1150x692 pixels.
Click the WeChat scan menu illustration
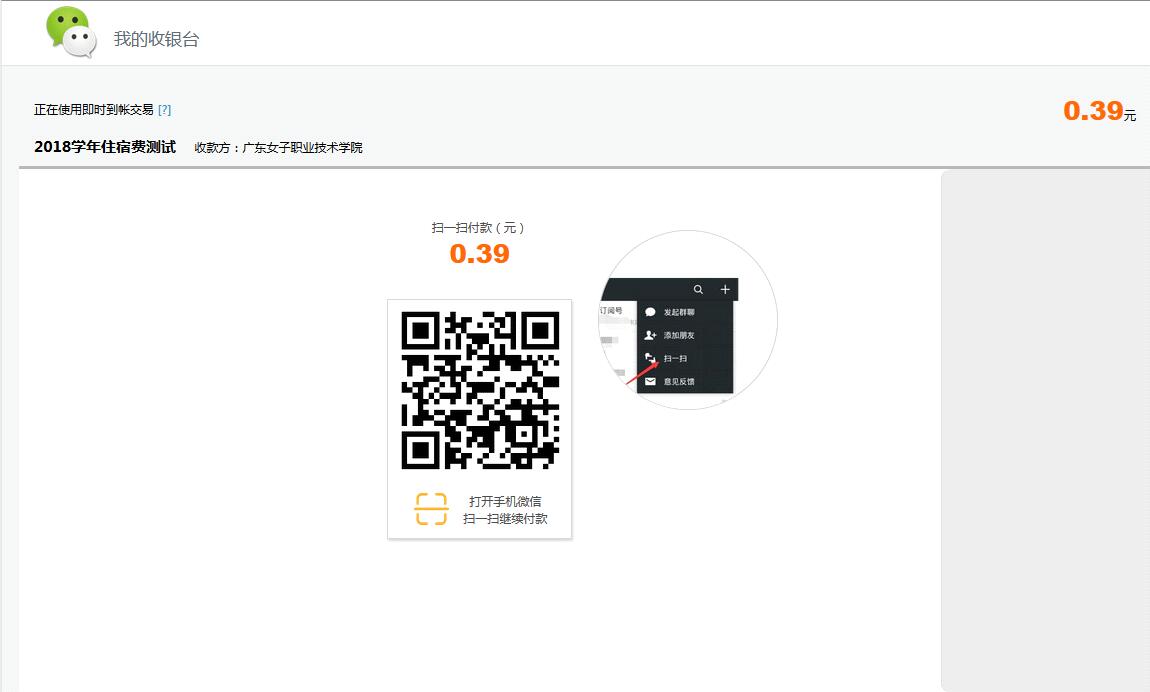(x=688, y=320)
